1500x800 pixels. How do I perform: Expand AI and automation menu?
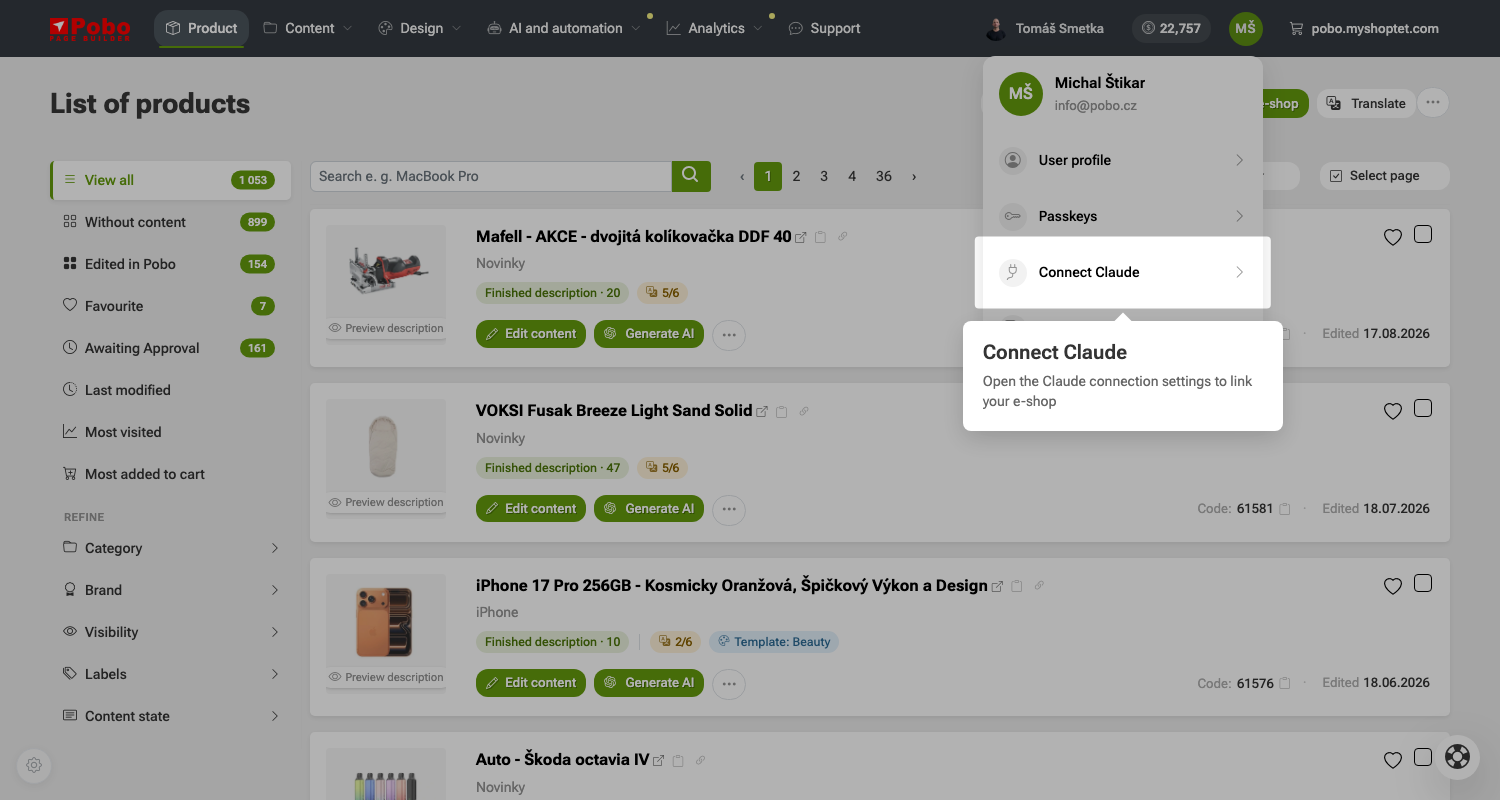pyautogui.click(x=564, y=28)
